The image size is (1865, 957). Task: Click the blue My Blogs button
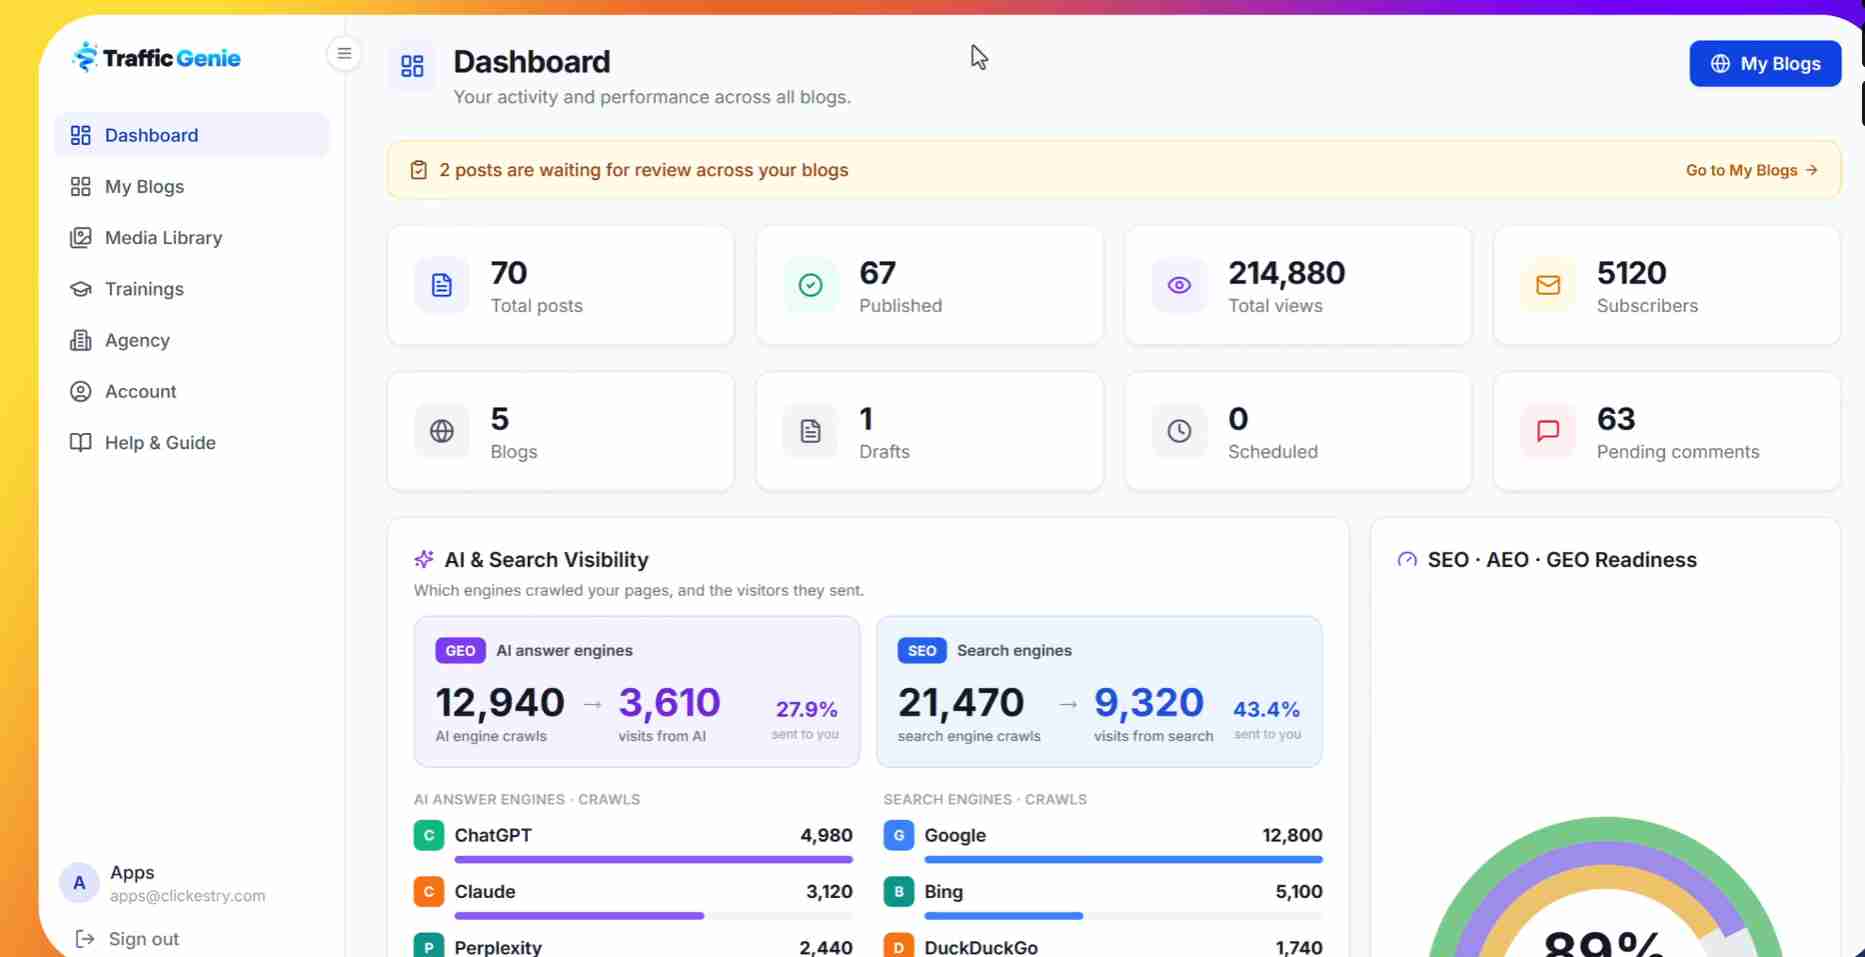pyautogui.click(x=1765, y=63)
